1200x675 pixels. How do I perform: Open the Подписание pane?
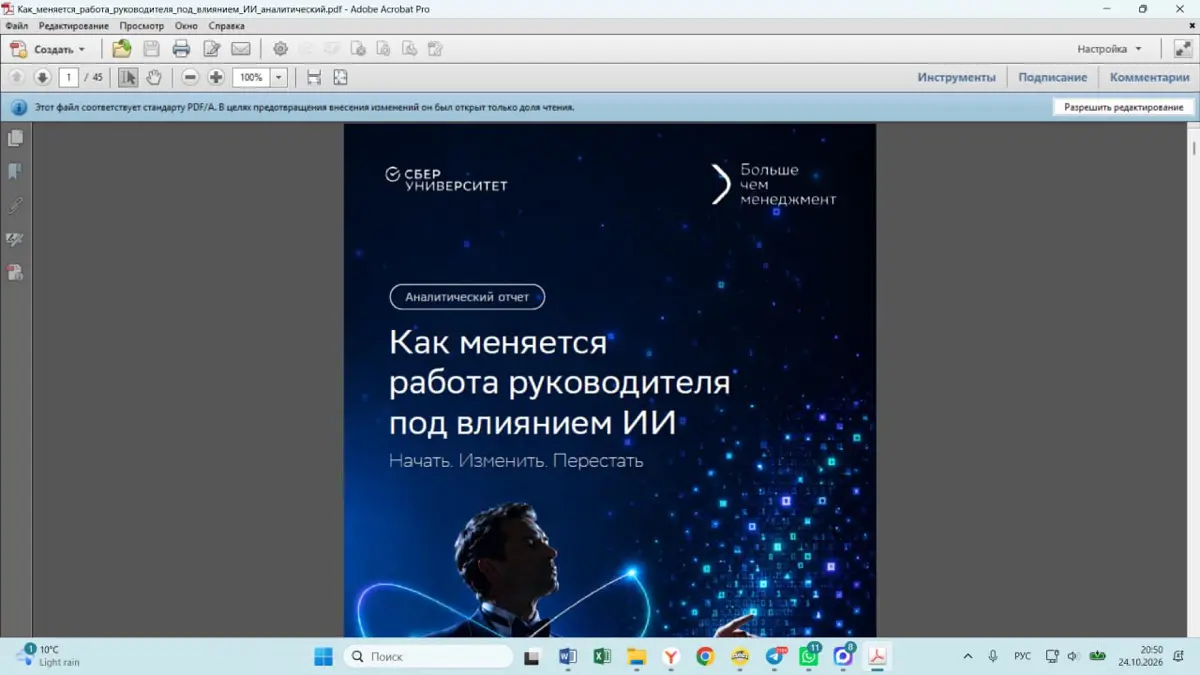[1052, 77]
